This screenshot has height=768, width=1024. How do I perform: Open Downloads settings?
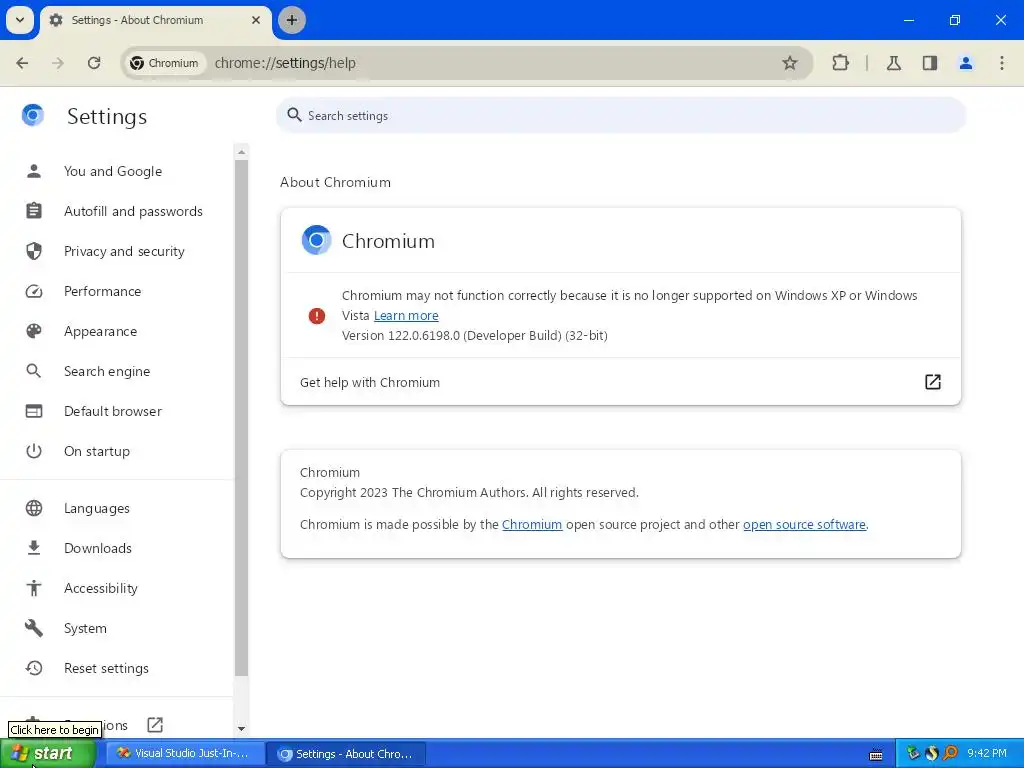click(98, 548)
